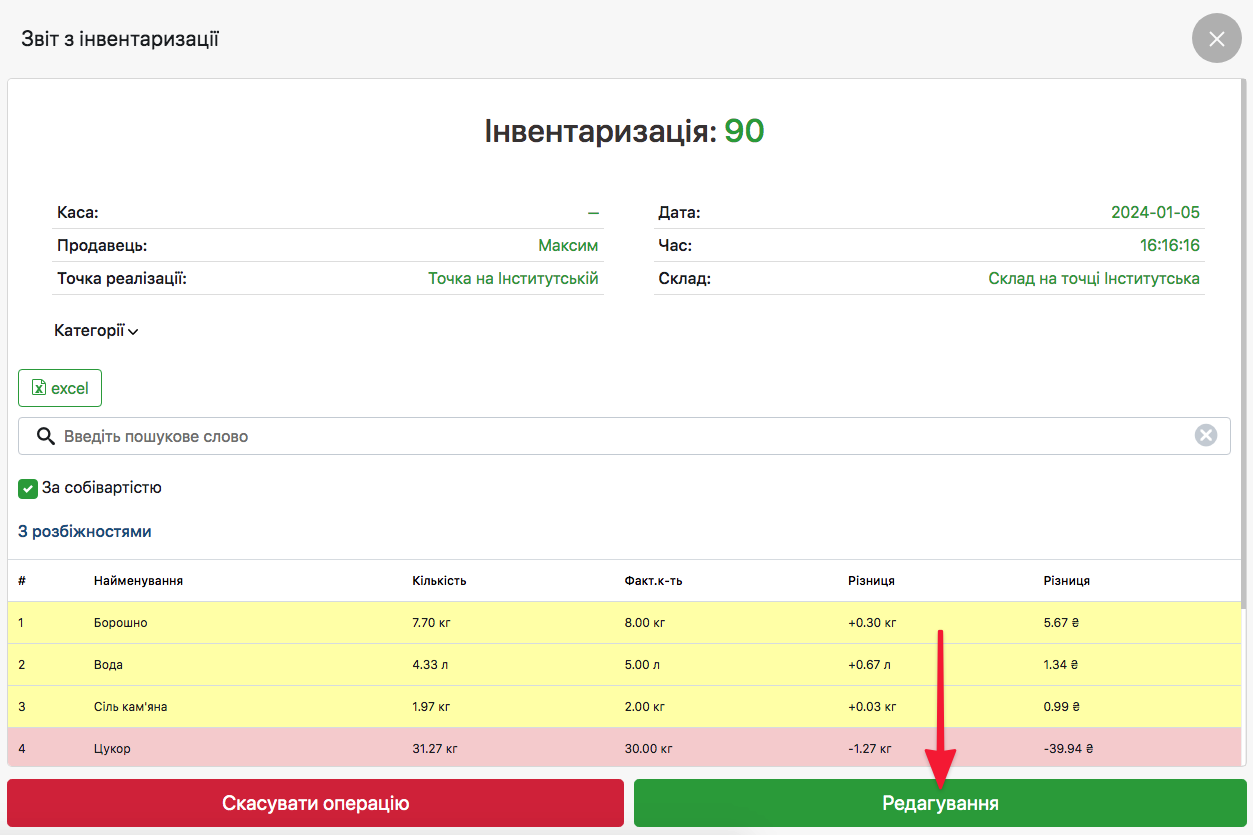Open 'Склад на точці Інститутська' warehouse link
1253x835 pixels.
click(x=1093, y=278)
